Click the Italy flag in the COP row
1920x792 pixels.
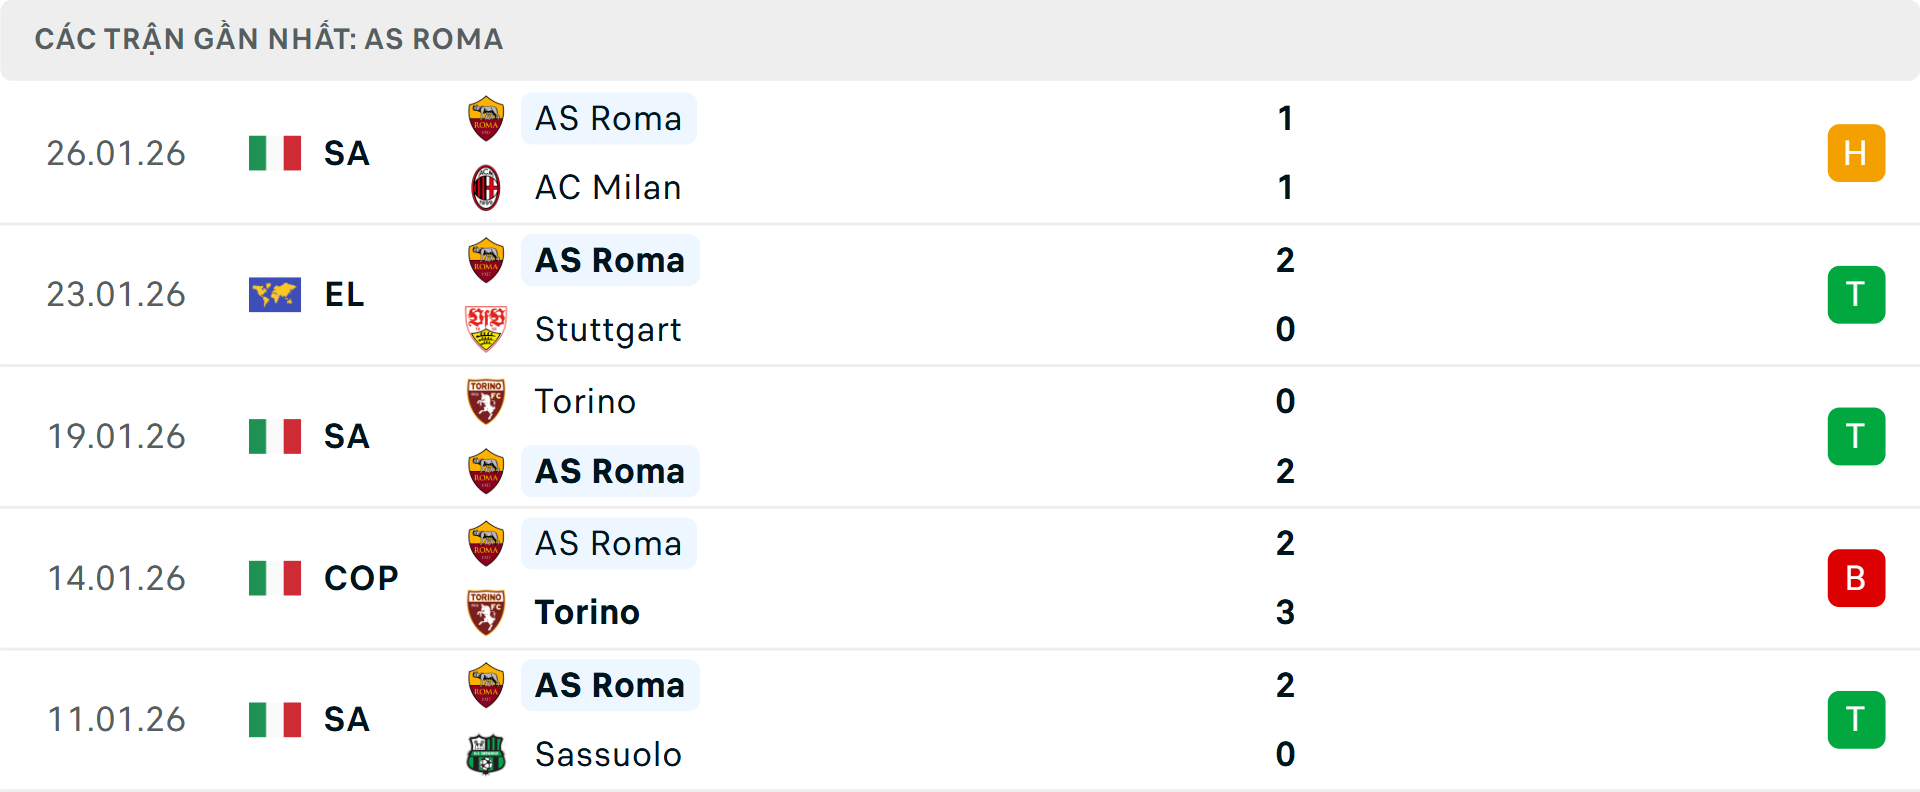point(275,577)
